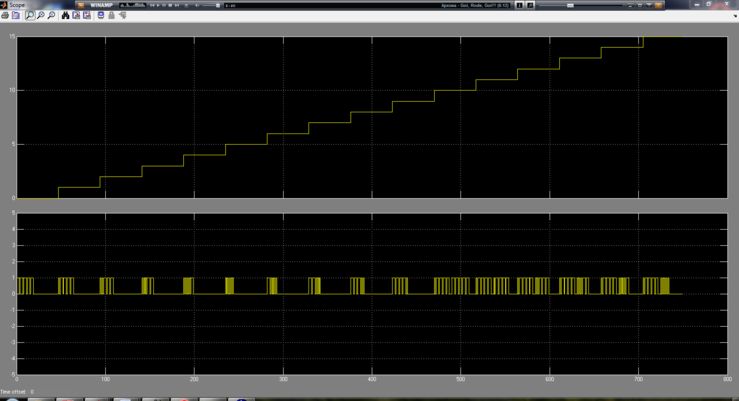This screenshot has height=401, width=739.
Task: Click the Winamp spectrum visualizer
Action: coord(132,5)
